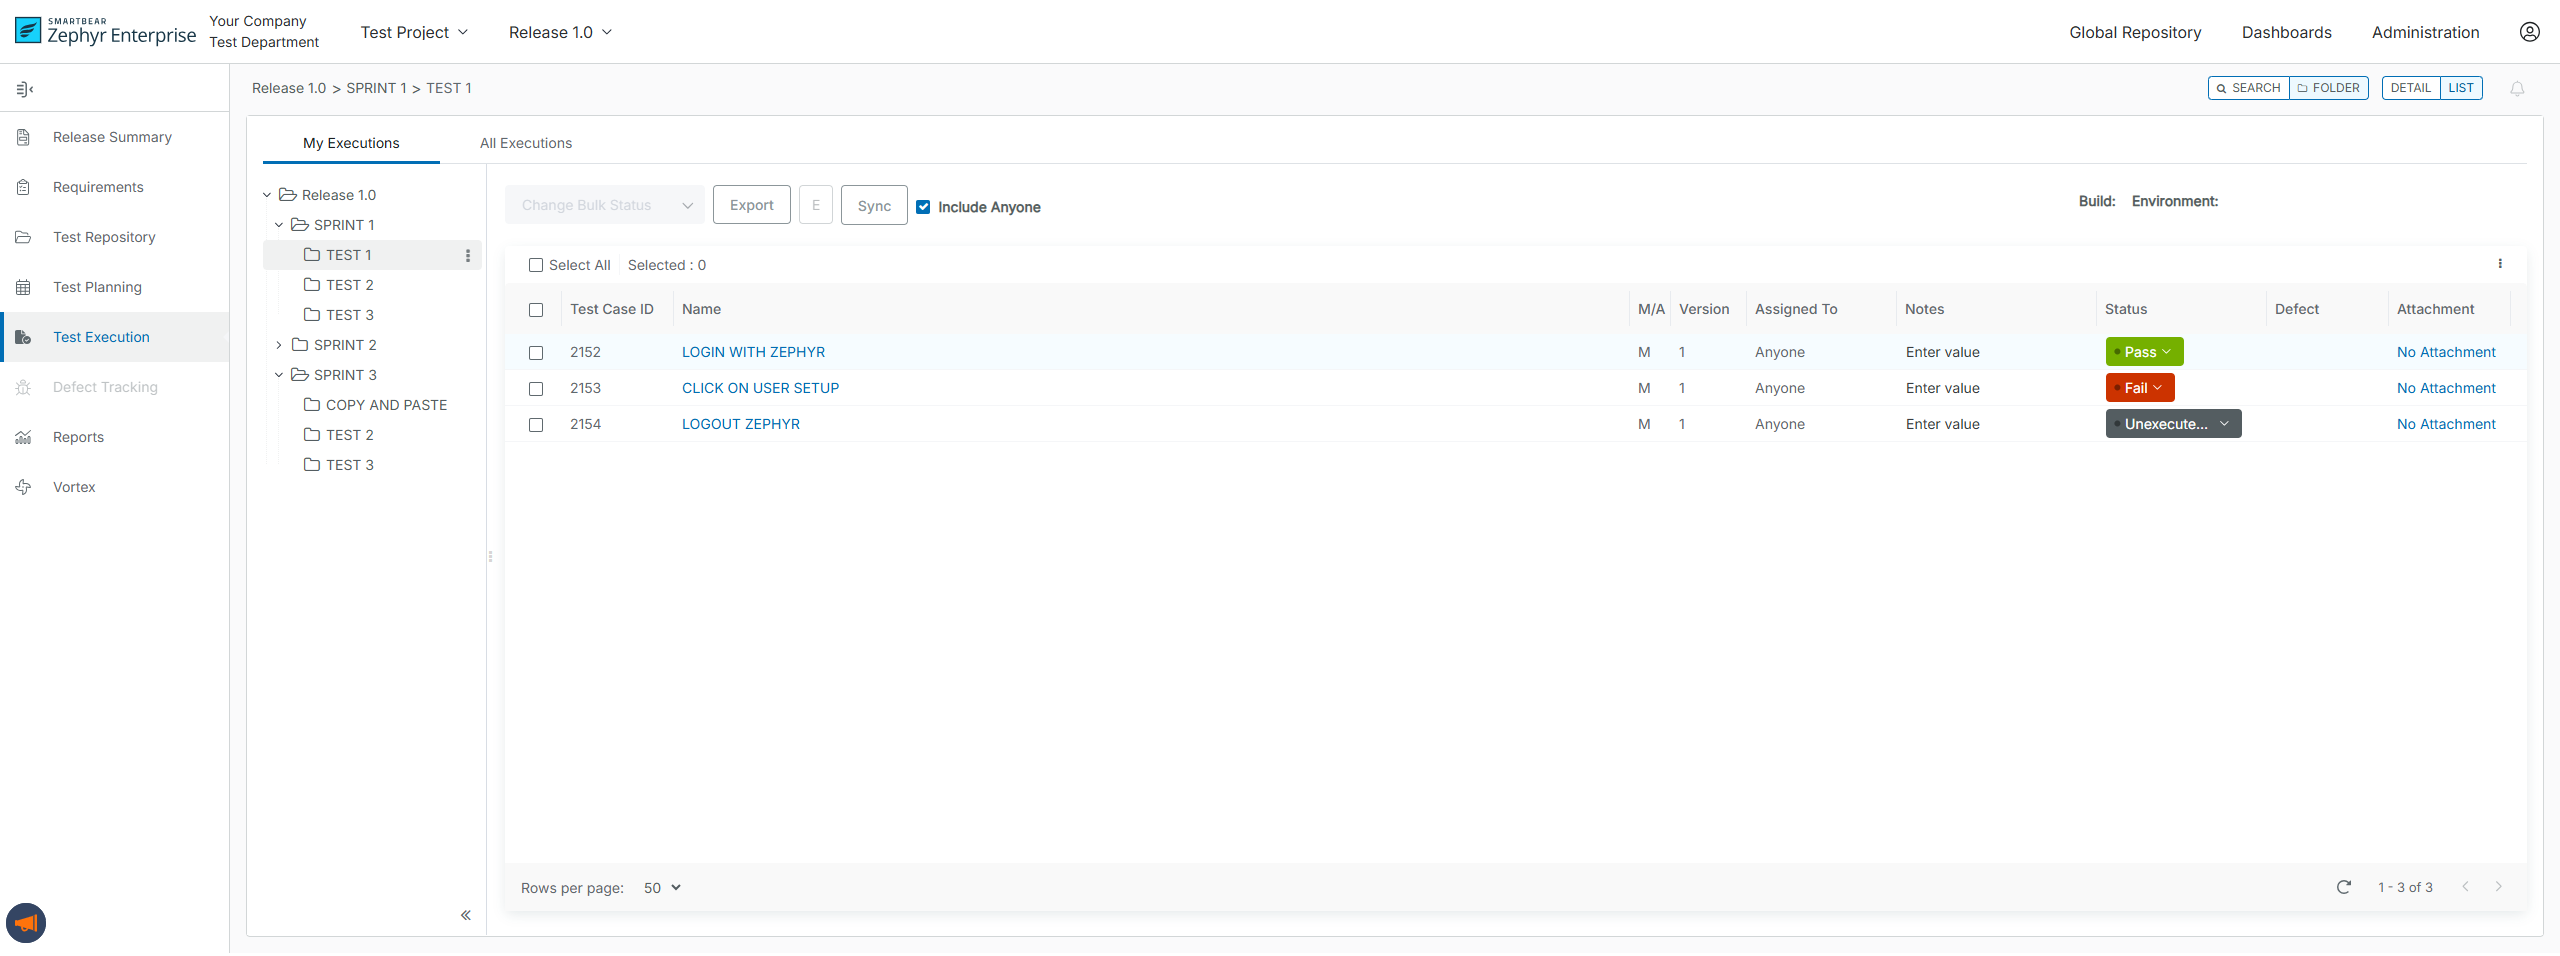Click Notes field for test 2154

point(1942,424)
